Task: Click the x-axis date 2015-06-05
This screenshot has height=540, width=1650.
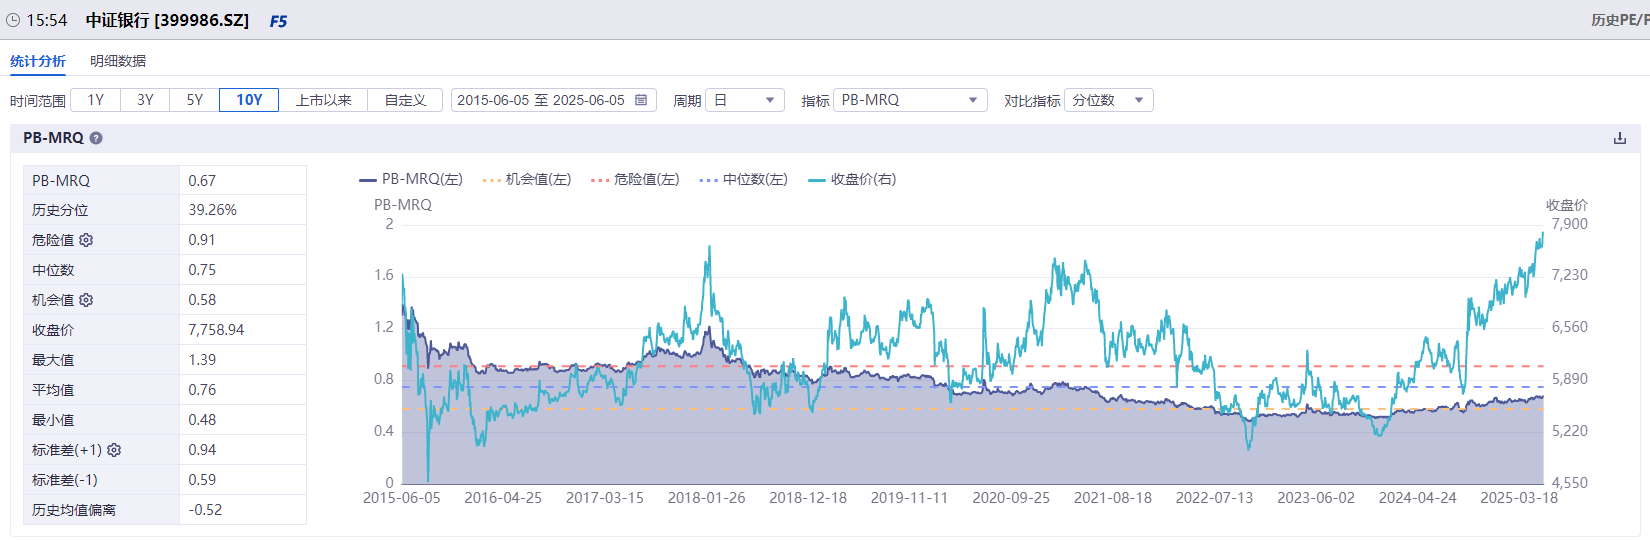Action: 401,498
